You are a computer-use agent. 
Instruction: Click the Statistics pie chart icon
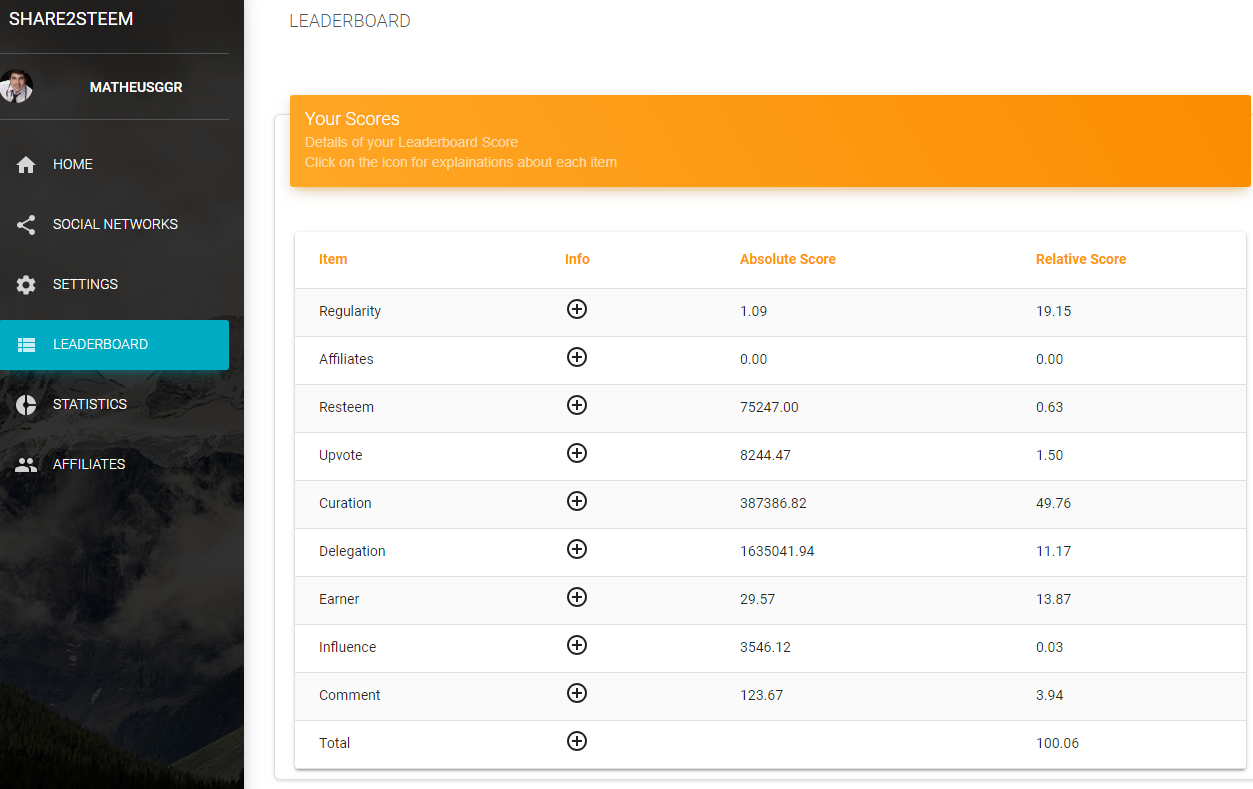[x=26, y=405]
